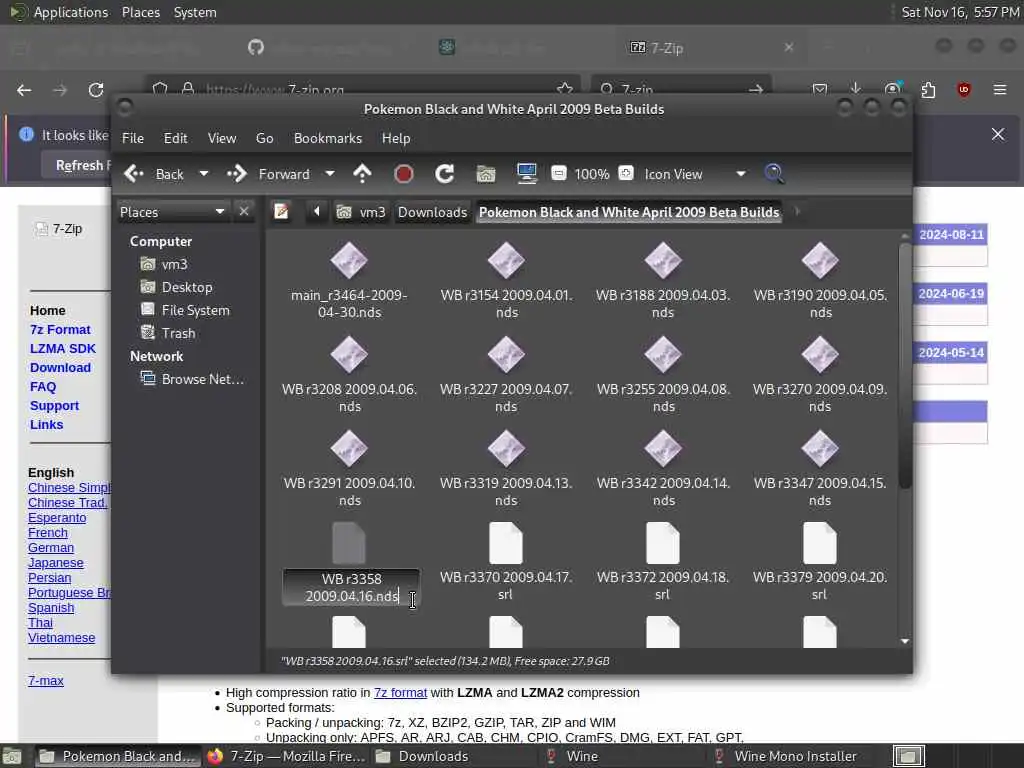
Task: Click the 7-max link in Firefox
Action: click(46, 680)
